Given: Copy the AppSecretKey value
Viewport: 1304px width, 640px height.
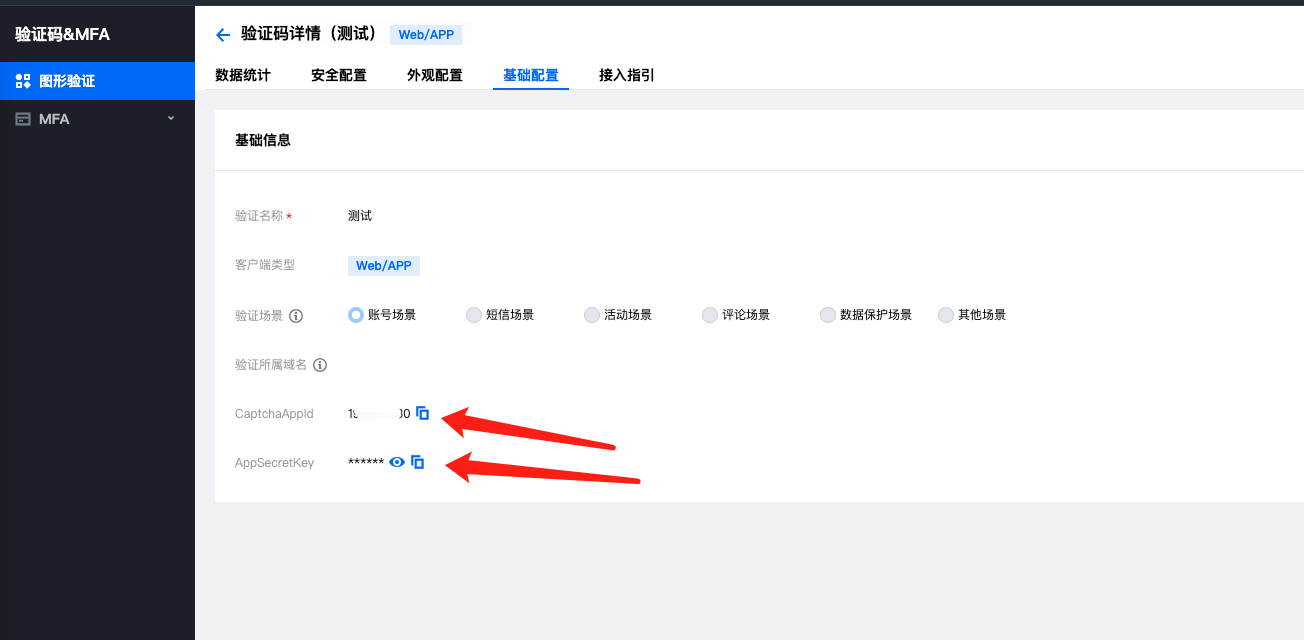Looking at the screenshot, I should [418, 462].
